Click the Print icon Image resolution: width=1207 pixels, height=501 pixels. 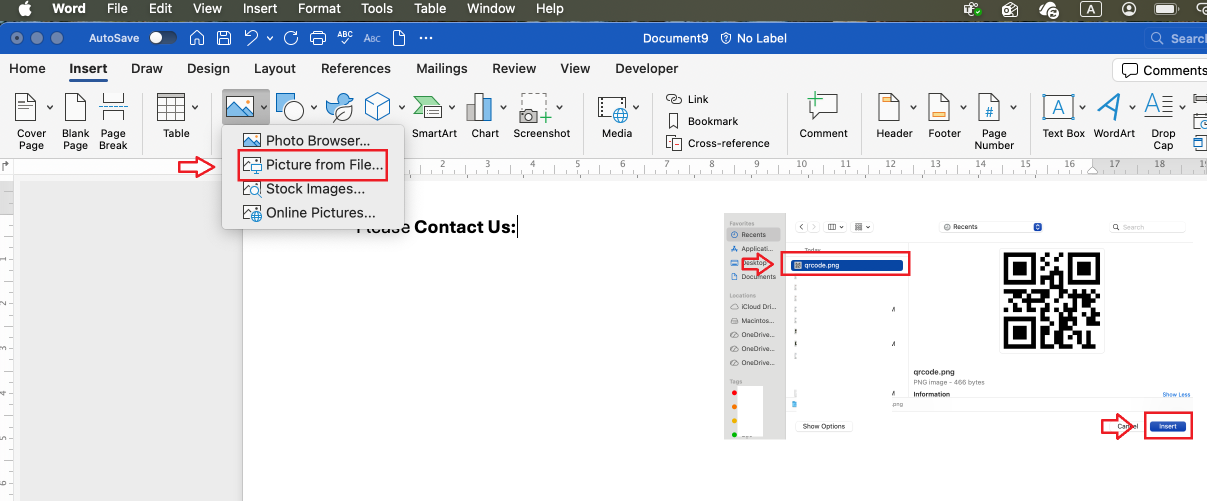(x=318, y=38)
